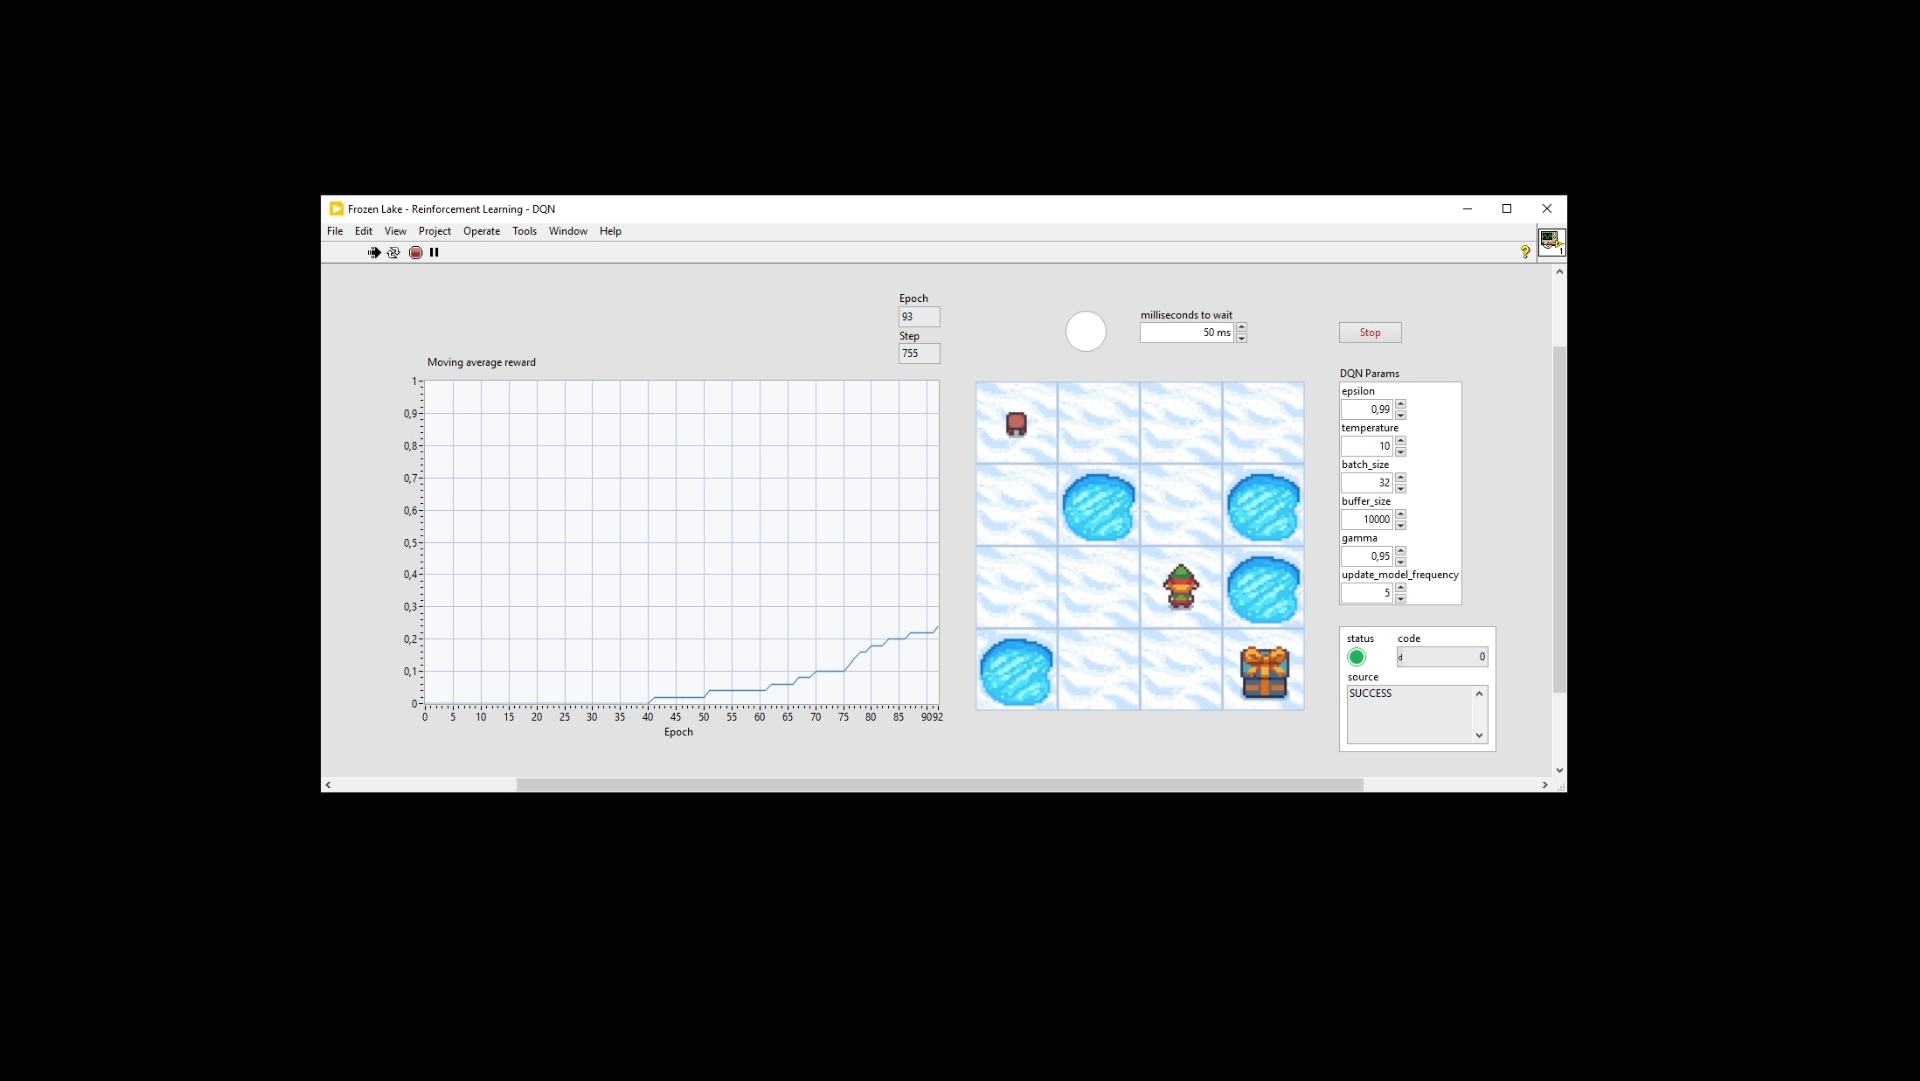
Task: Open the Operate menu
Action: point(480,231)
